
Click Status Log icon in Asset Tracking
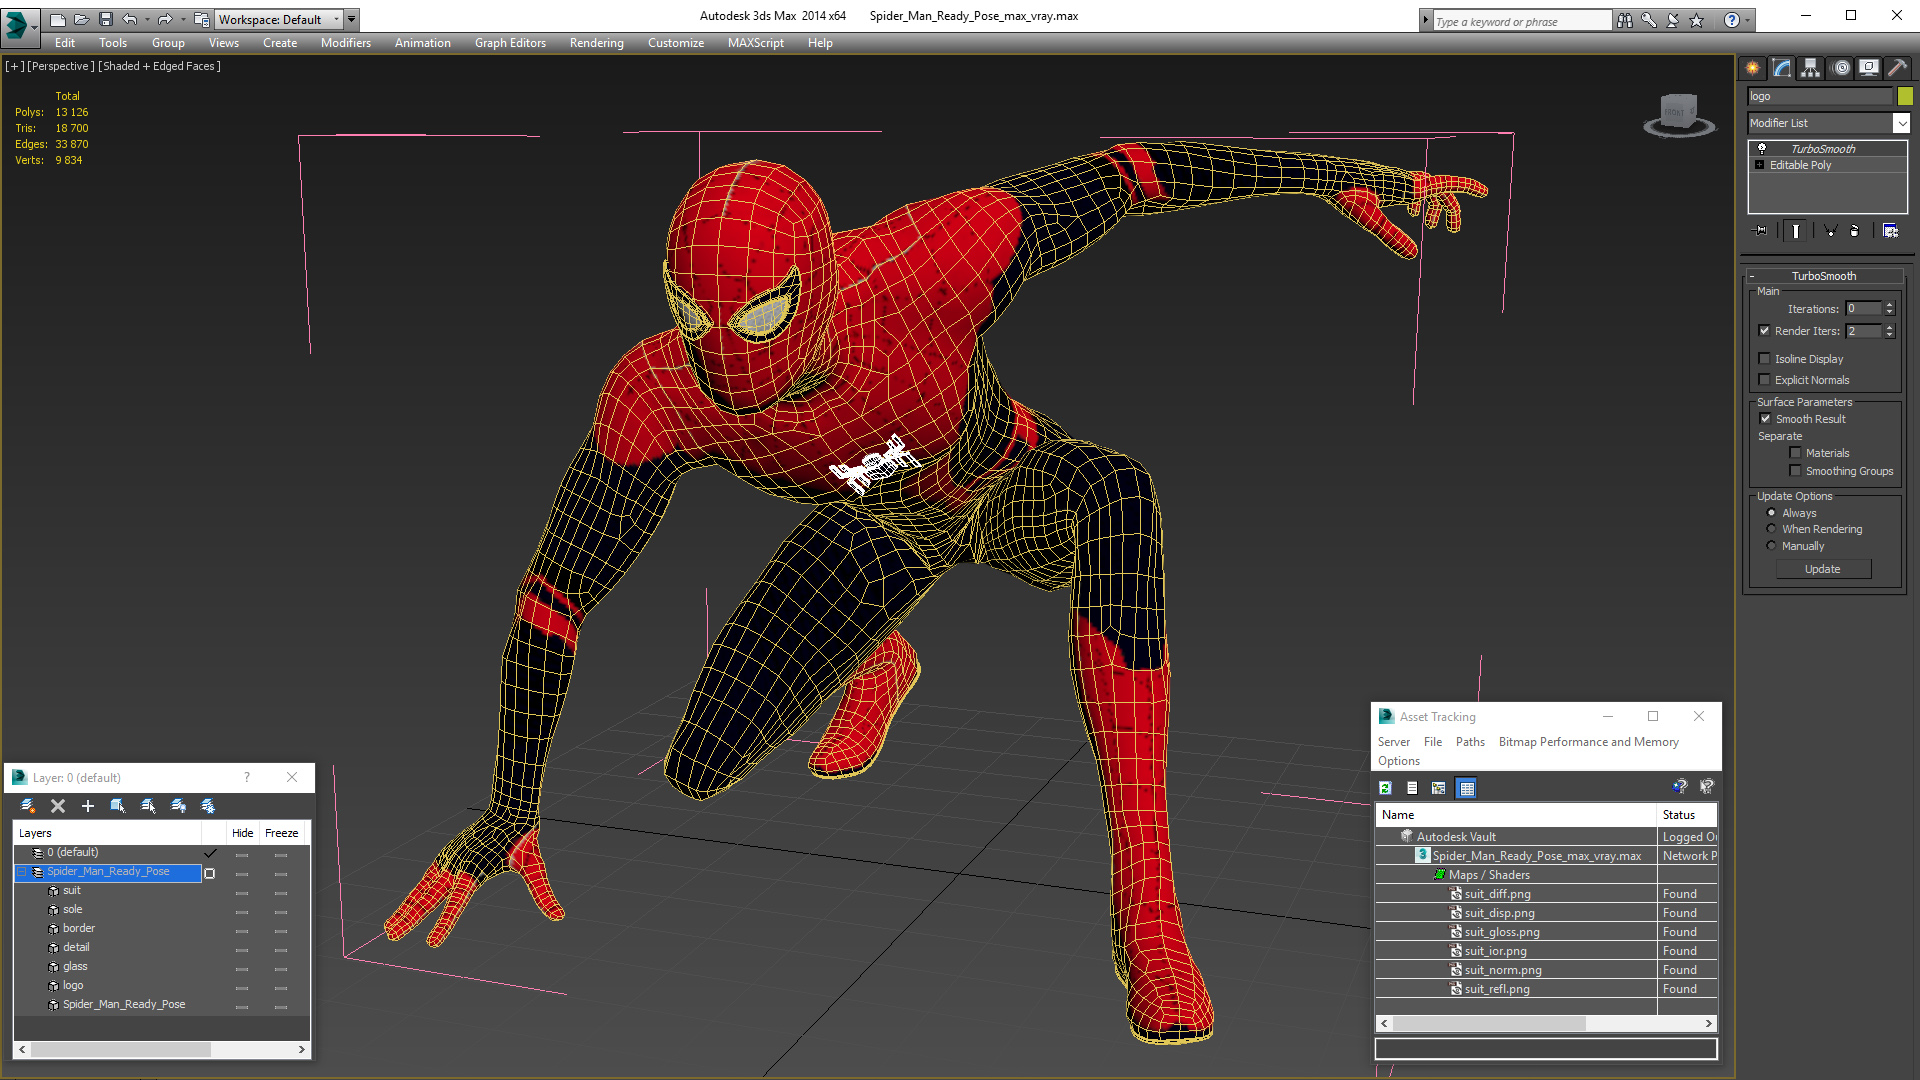tap(1412, 788)
